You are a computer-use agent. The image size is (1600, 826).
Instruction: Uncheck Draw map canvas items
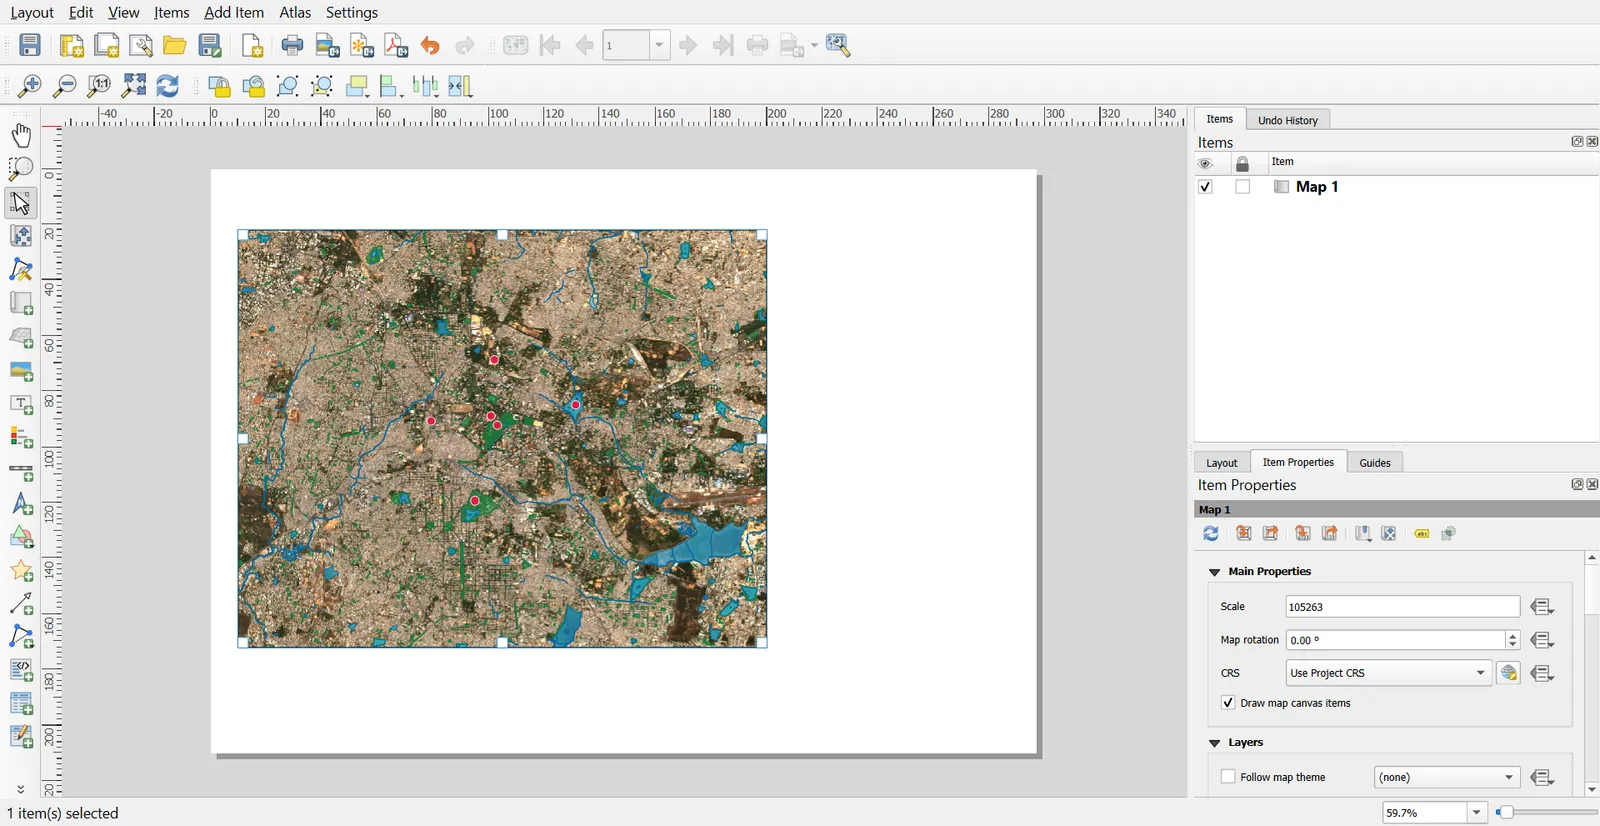coord(1228,703)
